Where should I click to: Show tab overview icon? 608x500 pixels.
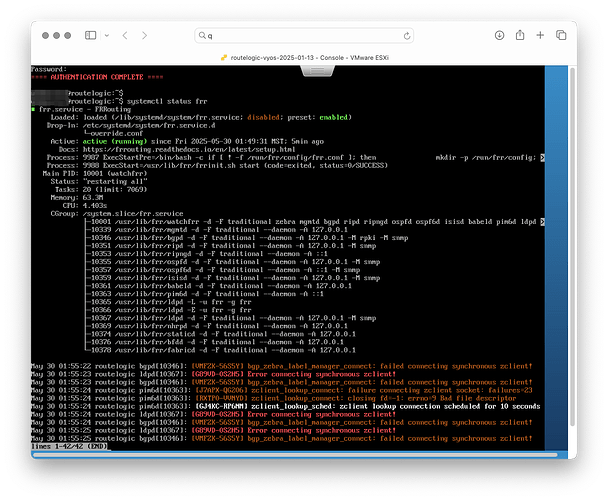click(561, 35)
